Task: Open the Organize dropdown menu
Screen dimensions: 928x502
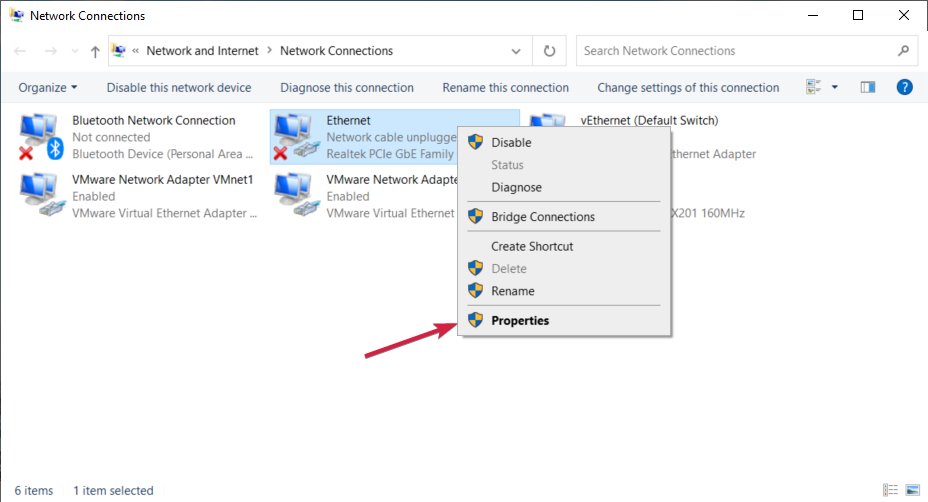Action: [48, 88]
